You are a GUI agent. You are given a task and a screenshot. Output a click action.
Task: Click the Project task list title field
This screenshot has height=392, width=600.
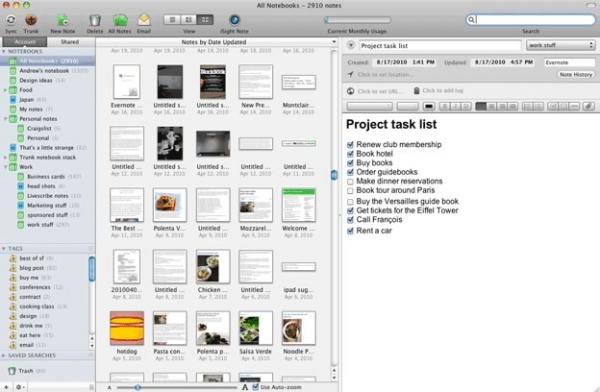coord(440,46)
